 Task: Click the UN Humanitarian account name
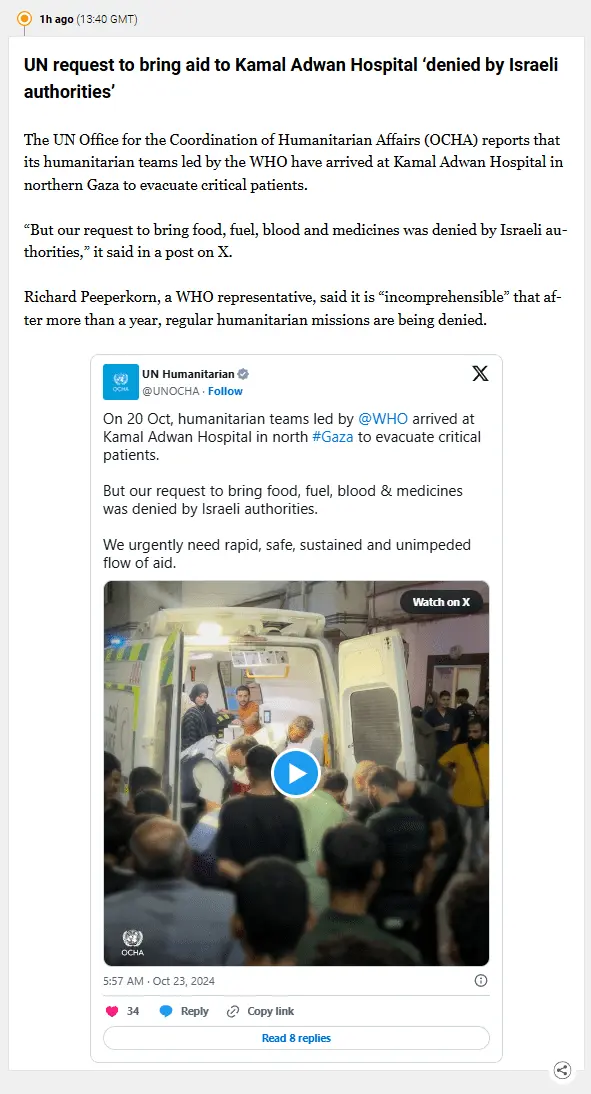point(188,374)
